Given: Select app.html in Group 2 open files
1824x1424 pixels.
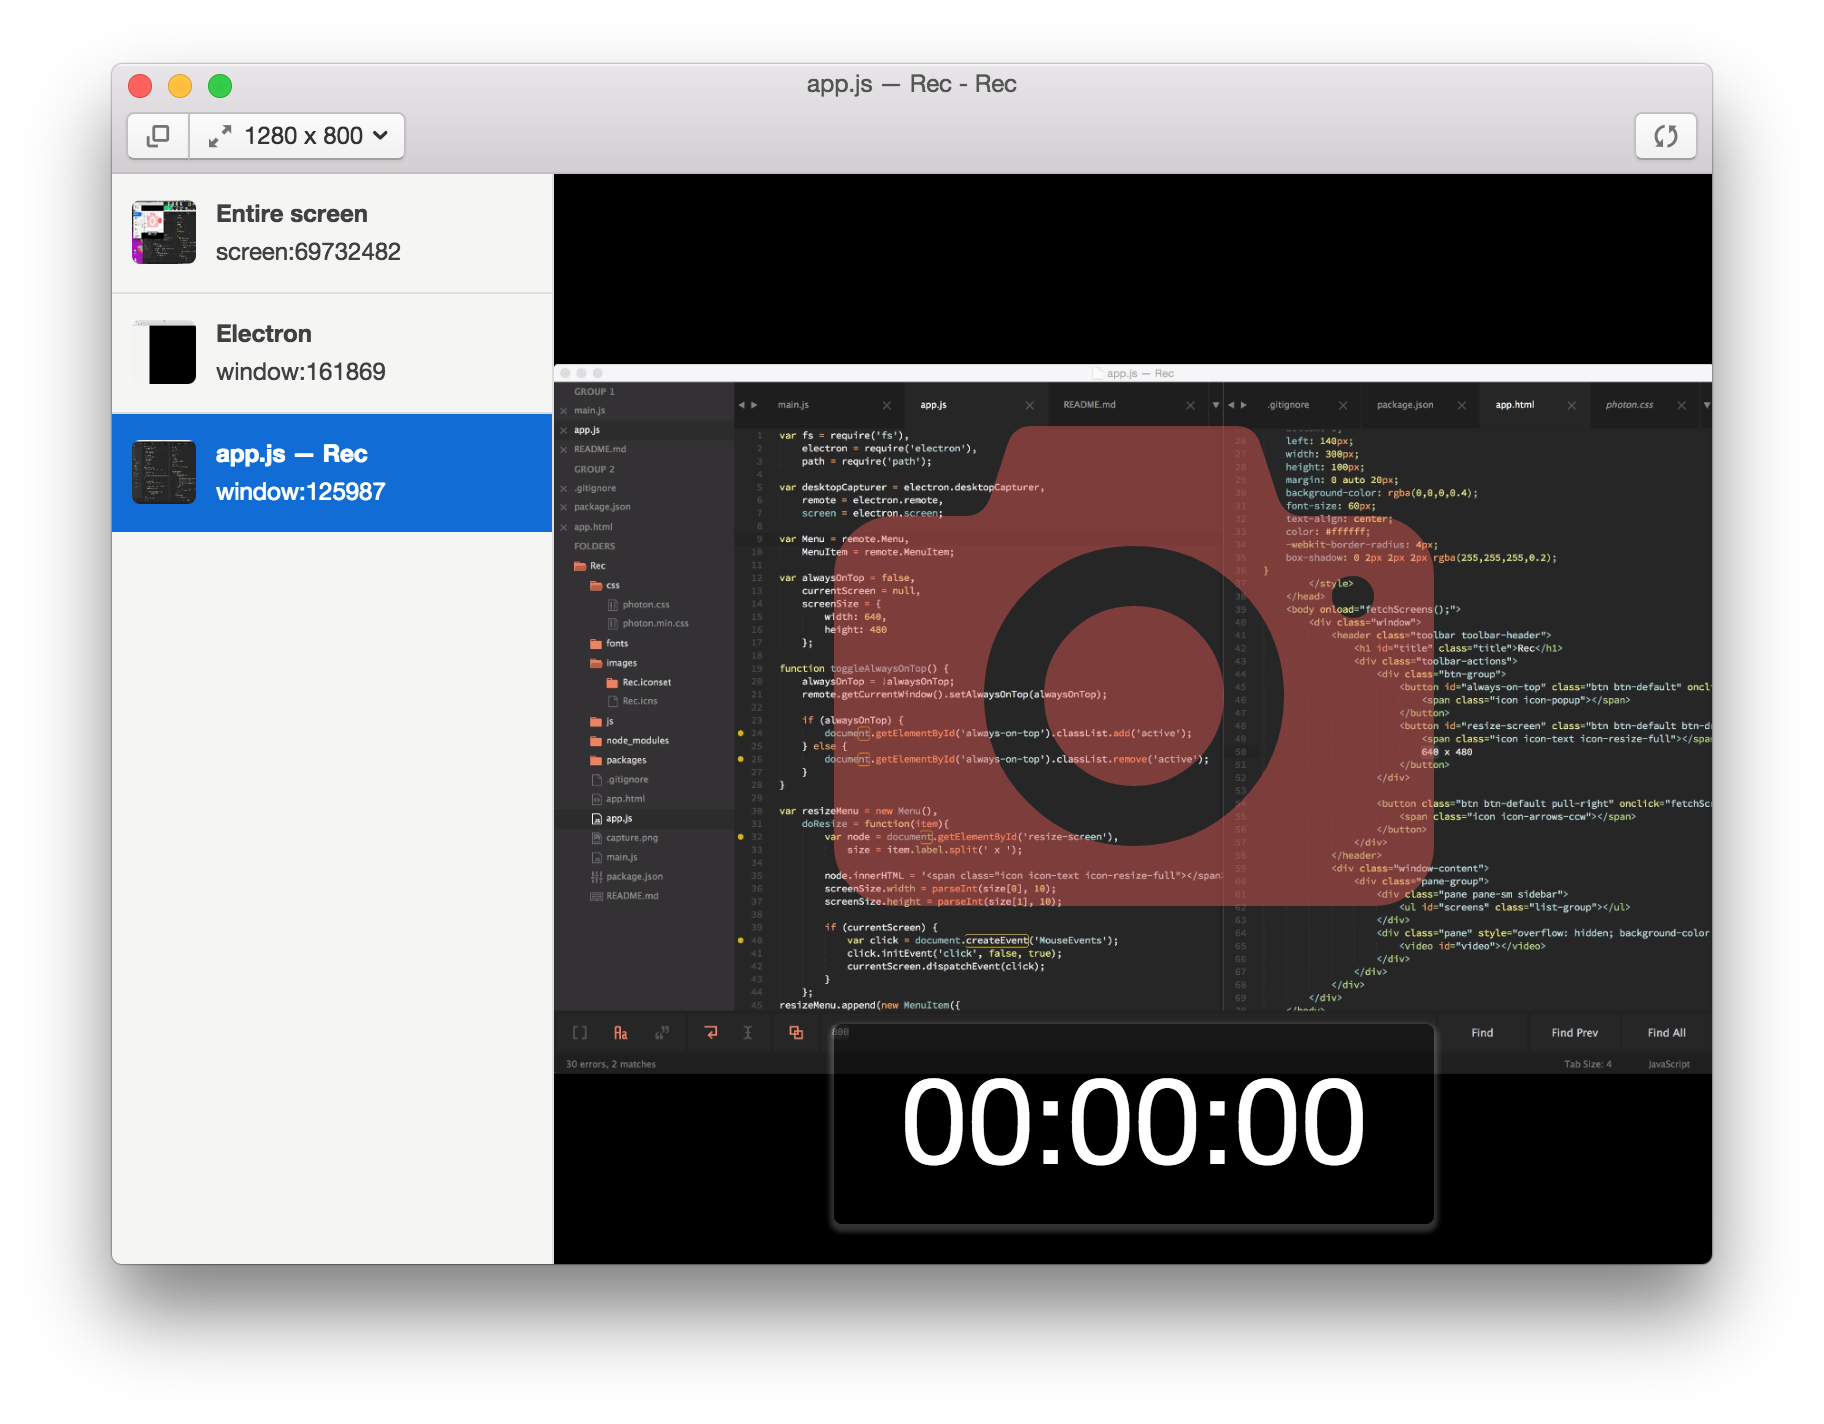Looking at the screenshot, I should pos(593,527).
